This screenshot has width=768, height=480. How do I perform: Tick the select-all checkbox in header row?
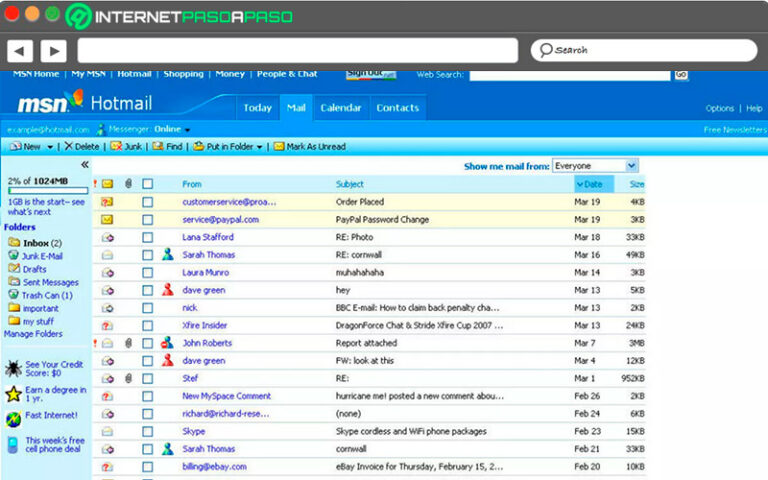click(147, 184)
